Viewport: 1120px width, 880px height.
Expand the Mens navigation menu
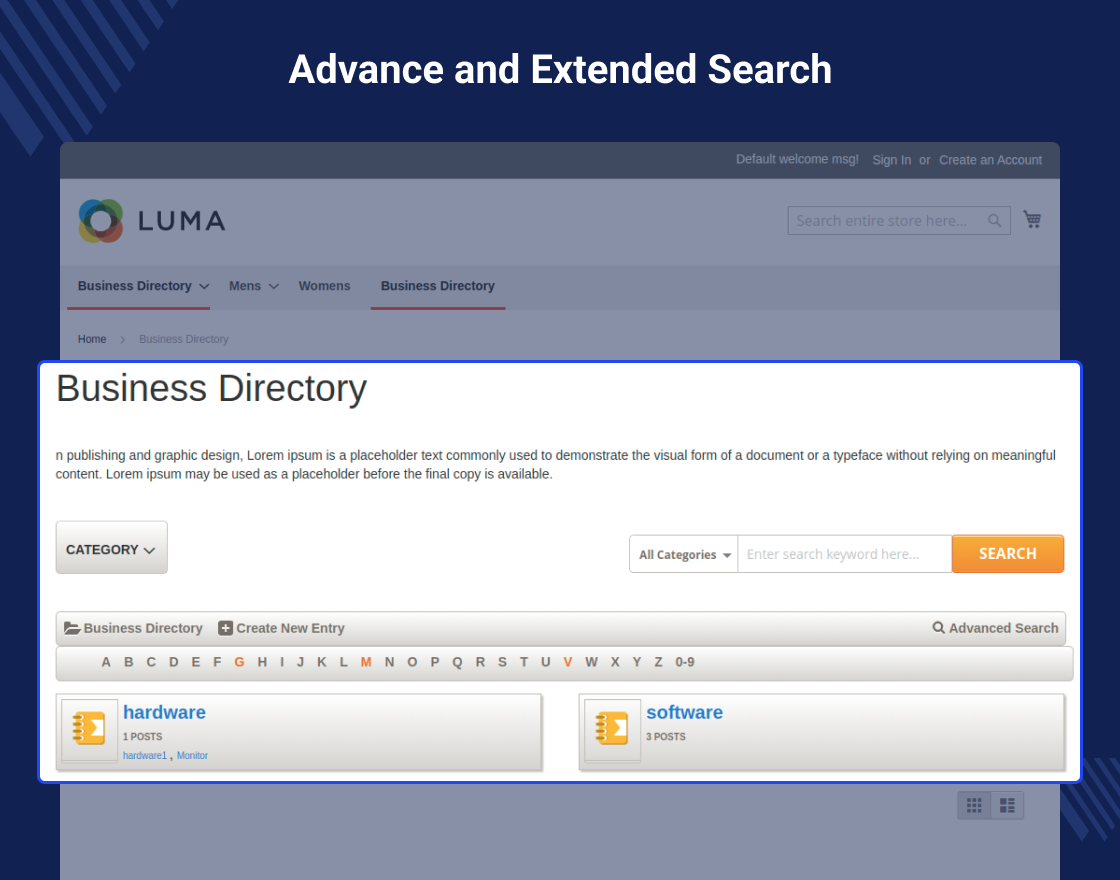254,286
